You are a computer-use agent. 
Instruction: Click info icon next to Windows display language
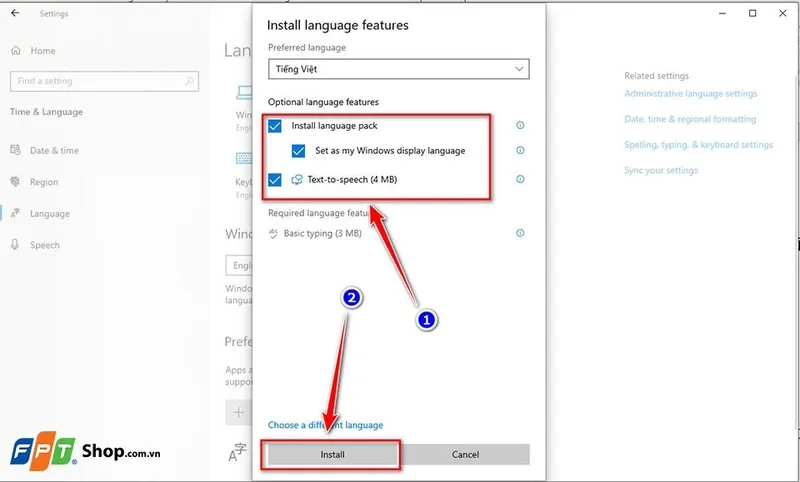[520, 151]
